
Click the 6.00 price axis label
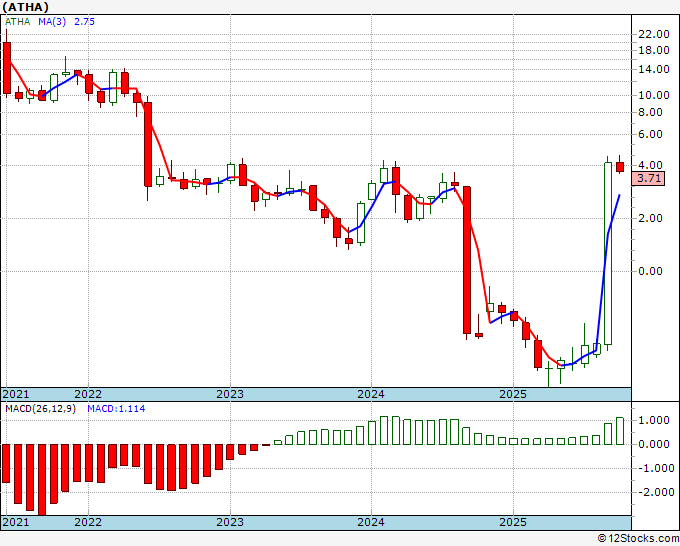pyautogui.click(x=651, y=134)
